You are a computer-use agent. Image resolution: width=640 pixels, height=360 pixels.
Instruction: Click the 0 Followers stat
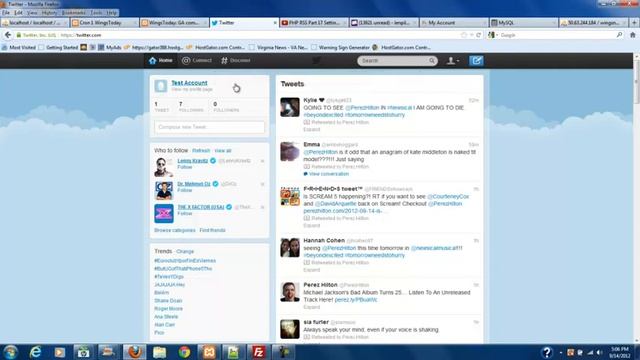pyautogui.click(x=226, y=107)
